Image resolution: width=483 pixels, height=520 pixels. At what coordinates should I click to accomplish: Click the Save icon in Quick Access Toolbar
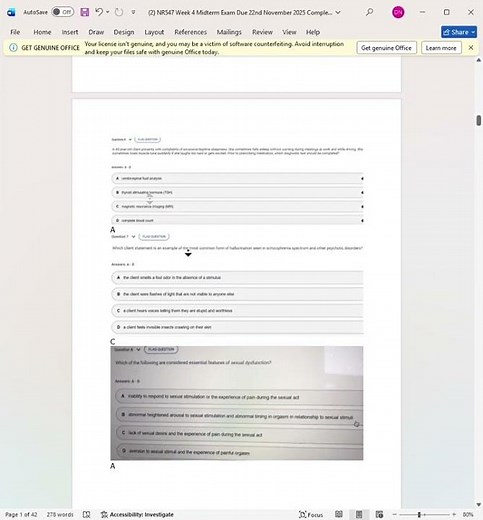coord(85,12)
